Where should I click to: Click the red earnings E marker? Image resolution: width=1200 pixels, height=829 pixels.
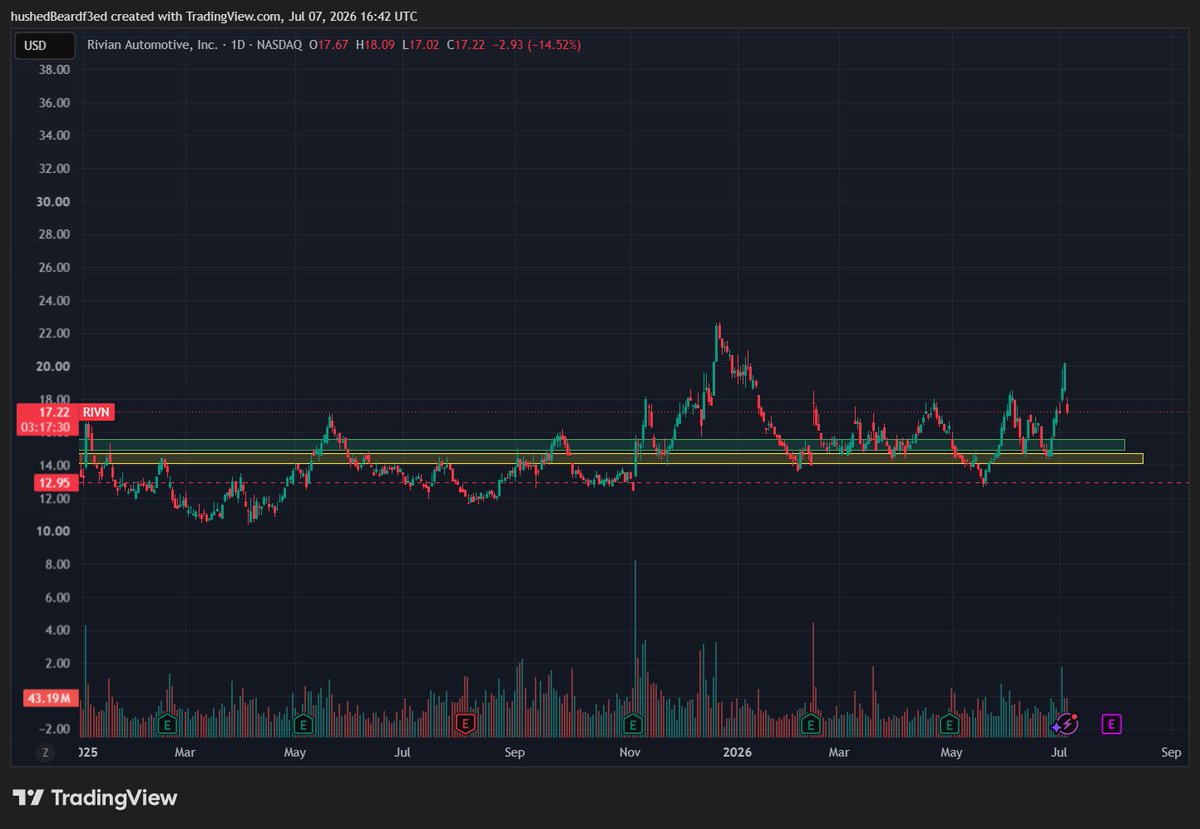464,723
